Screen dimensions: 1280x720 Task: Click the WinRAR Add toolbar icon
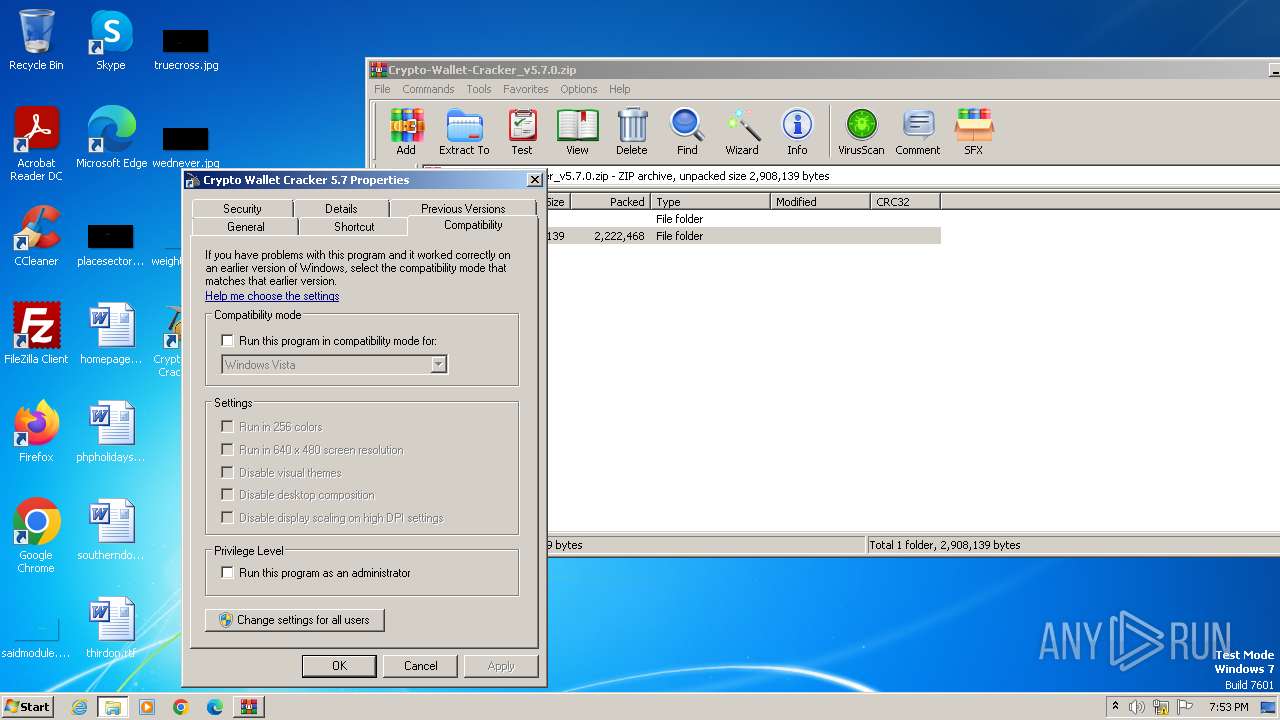pos(406,131)
